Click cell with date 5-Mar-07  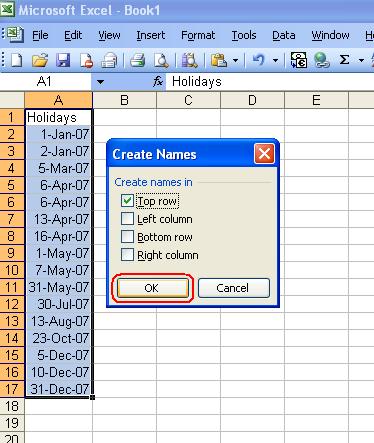[58, 168]
